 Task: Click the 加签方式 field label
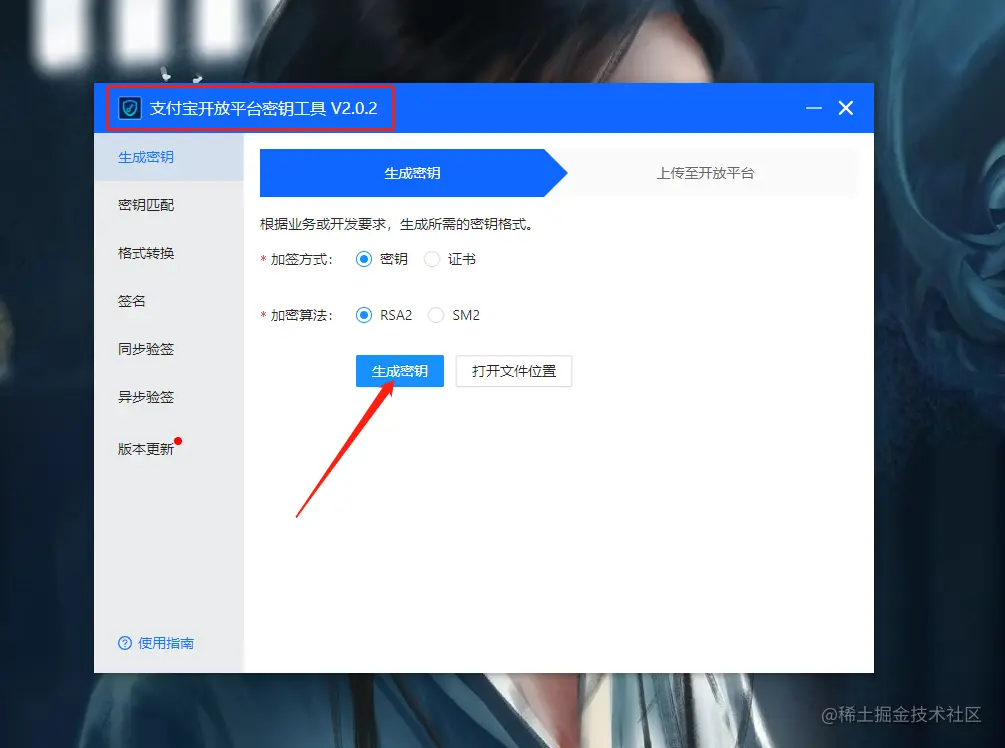[x=301, y=260]
